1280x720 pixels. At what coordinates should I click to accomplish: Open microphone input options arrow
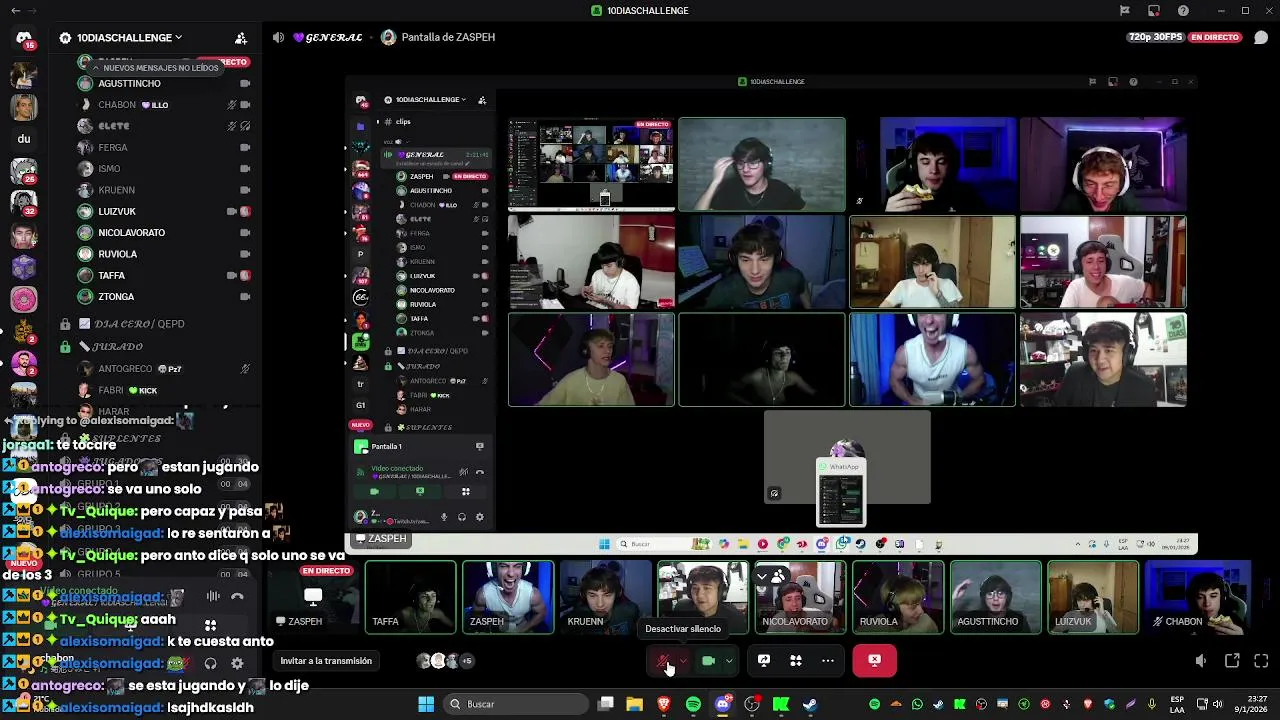pyautogui.click(x=683, y=660)
